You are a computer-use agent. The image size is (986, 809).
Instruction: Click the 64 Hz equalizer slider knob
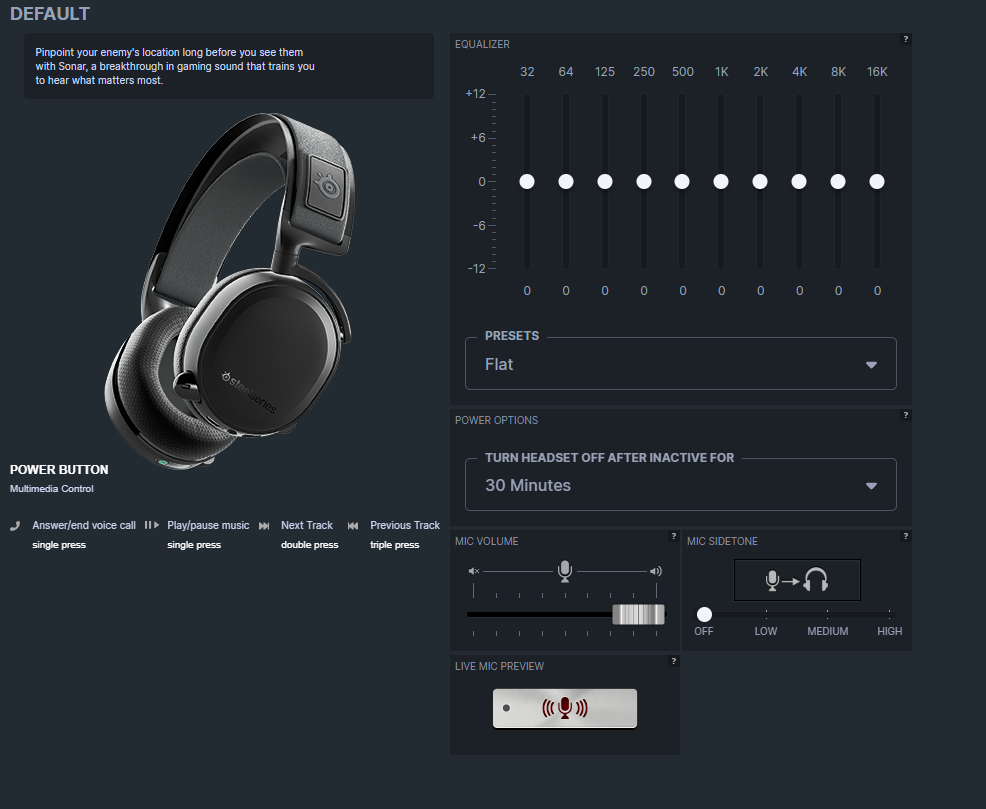click(566, 182)
